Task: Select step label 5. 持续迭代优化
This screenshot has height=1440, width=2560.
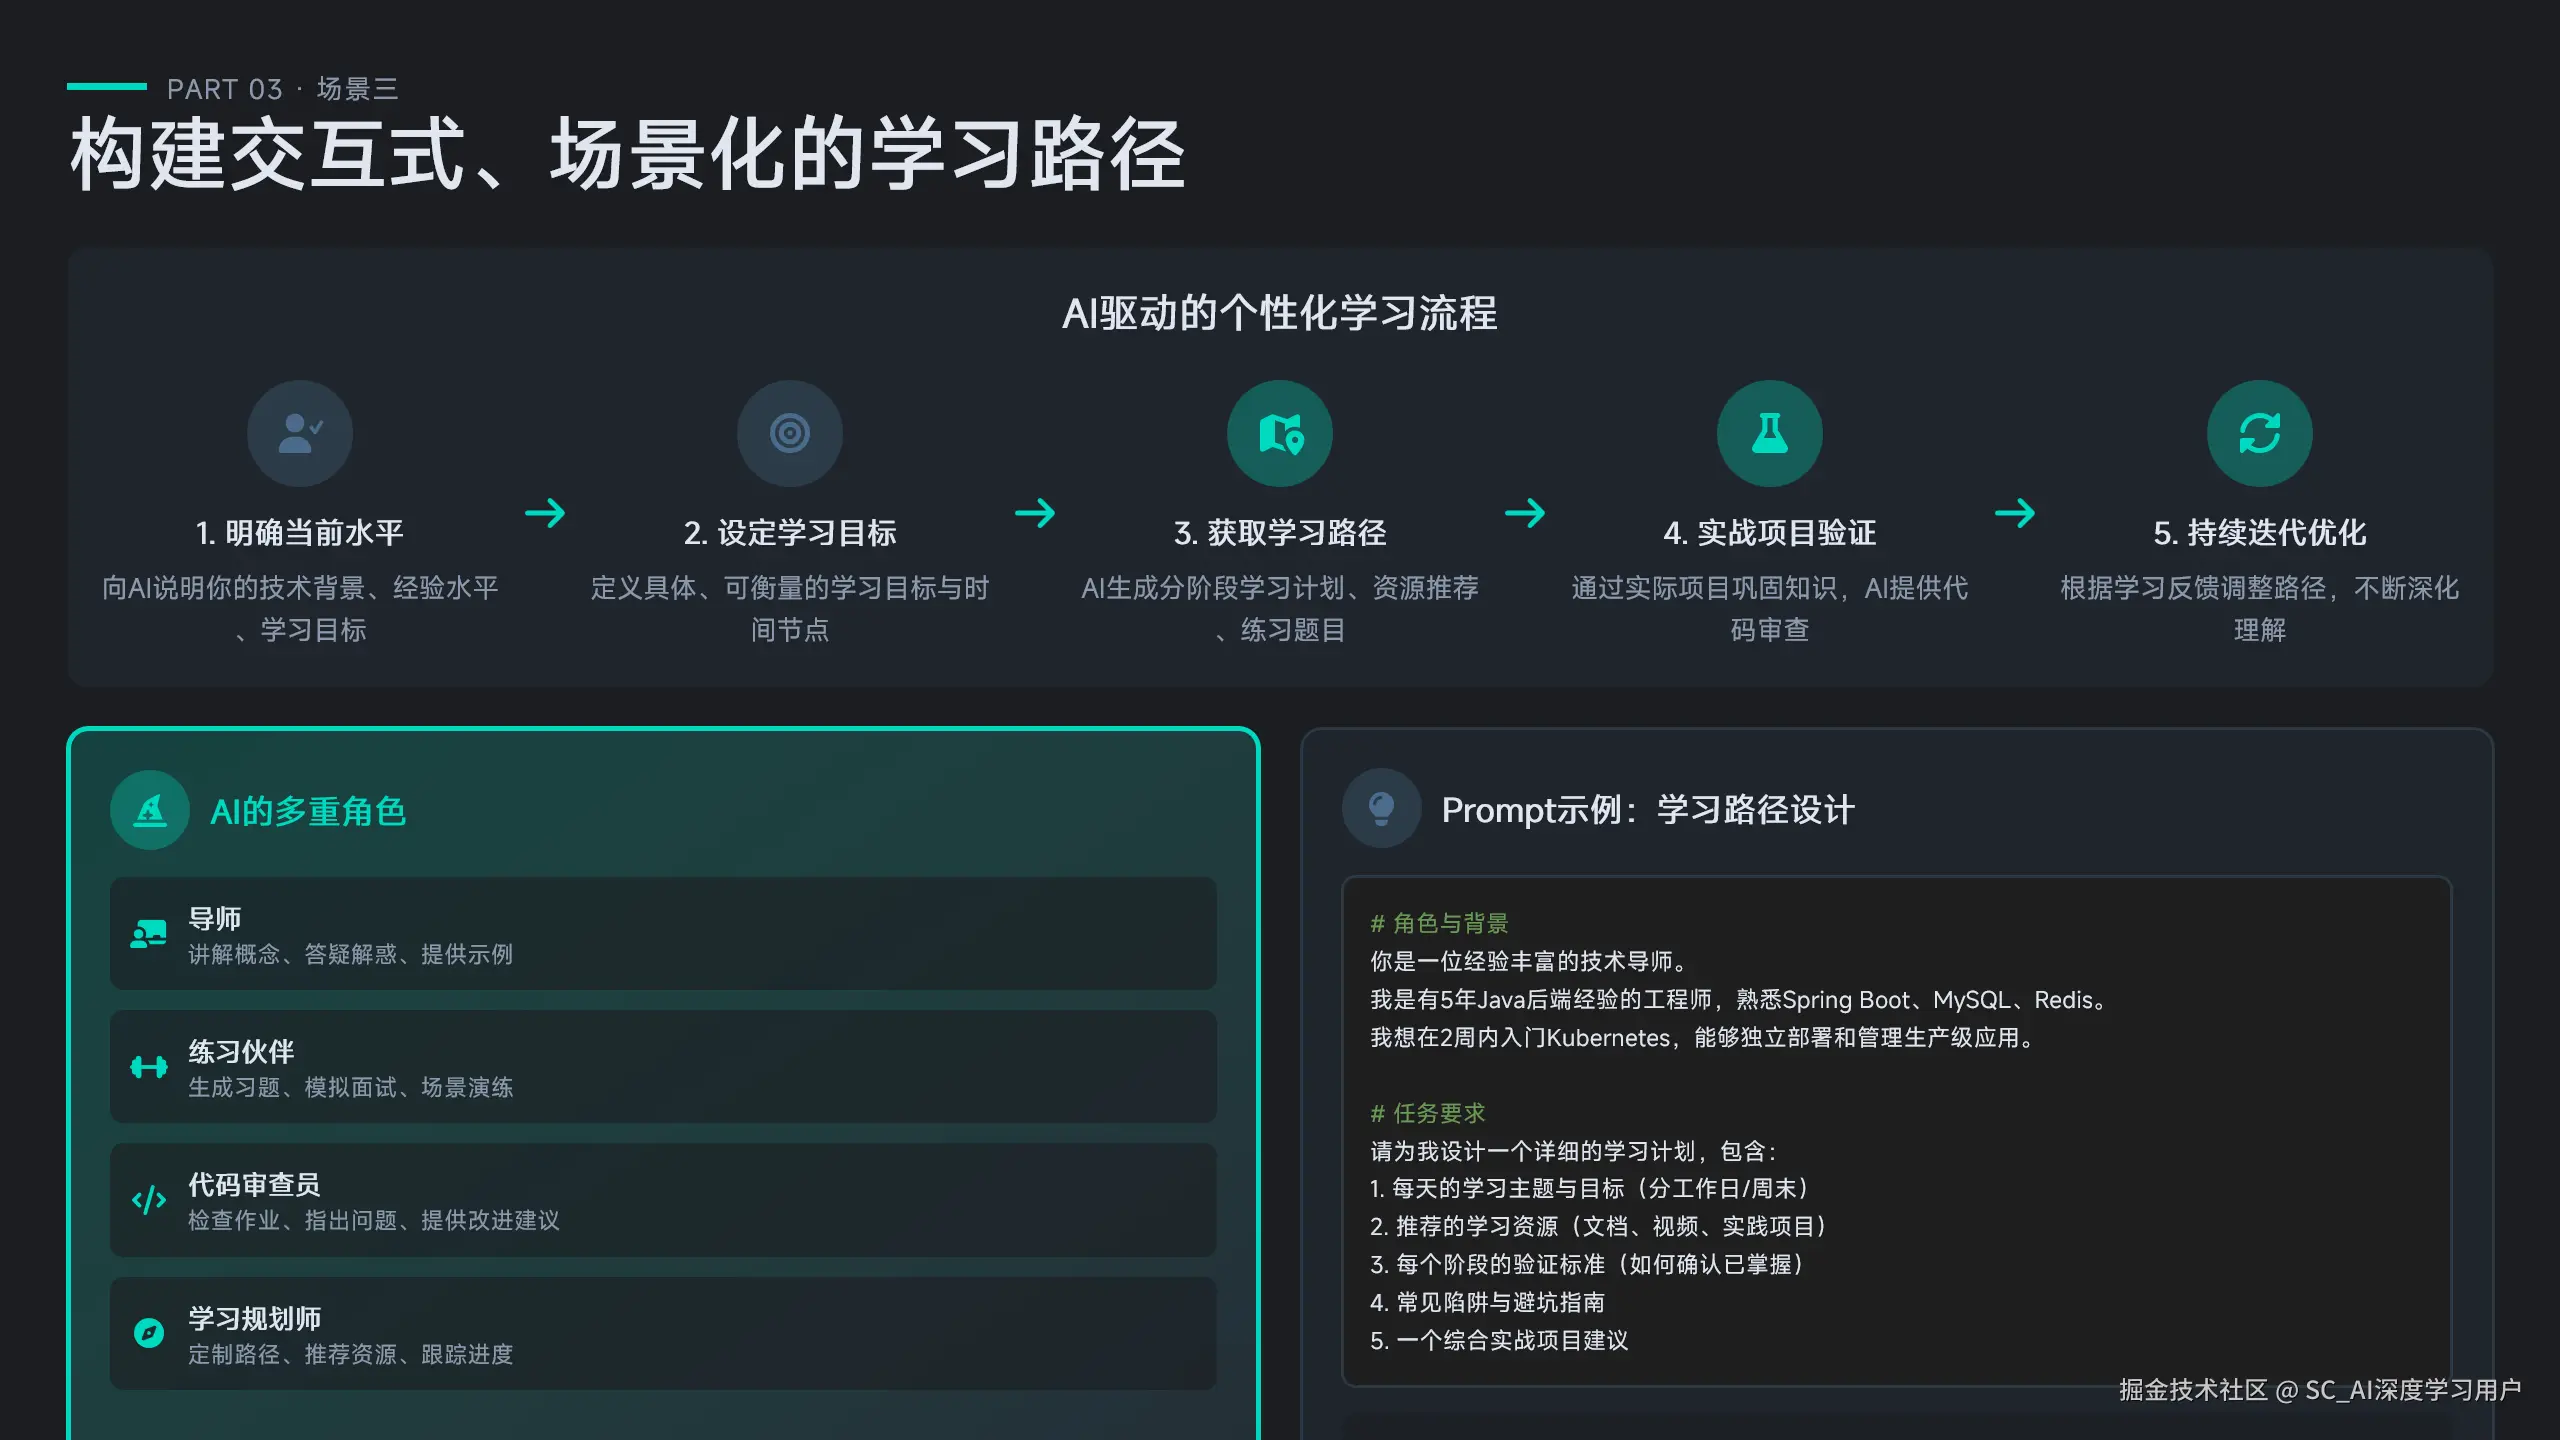Action: tap(2259, 532)
